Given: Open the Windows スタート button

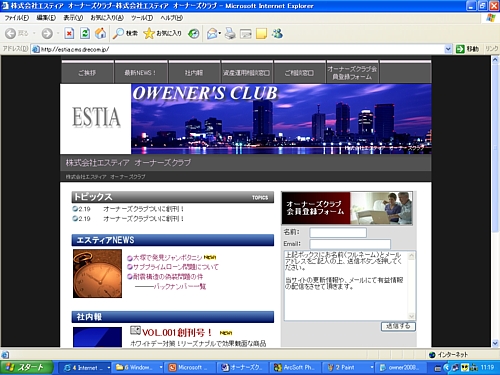Looking at the screenshot, I should tap(27, 367).
